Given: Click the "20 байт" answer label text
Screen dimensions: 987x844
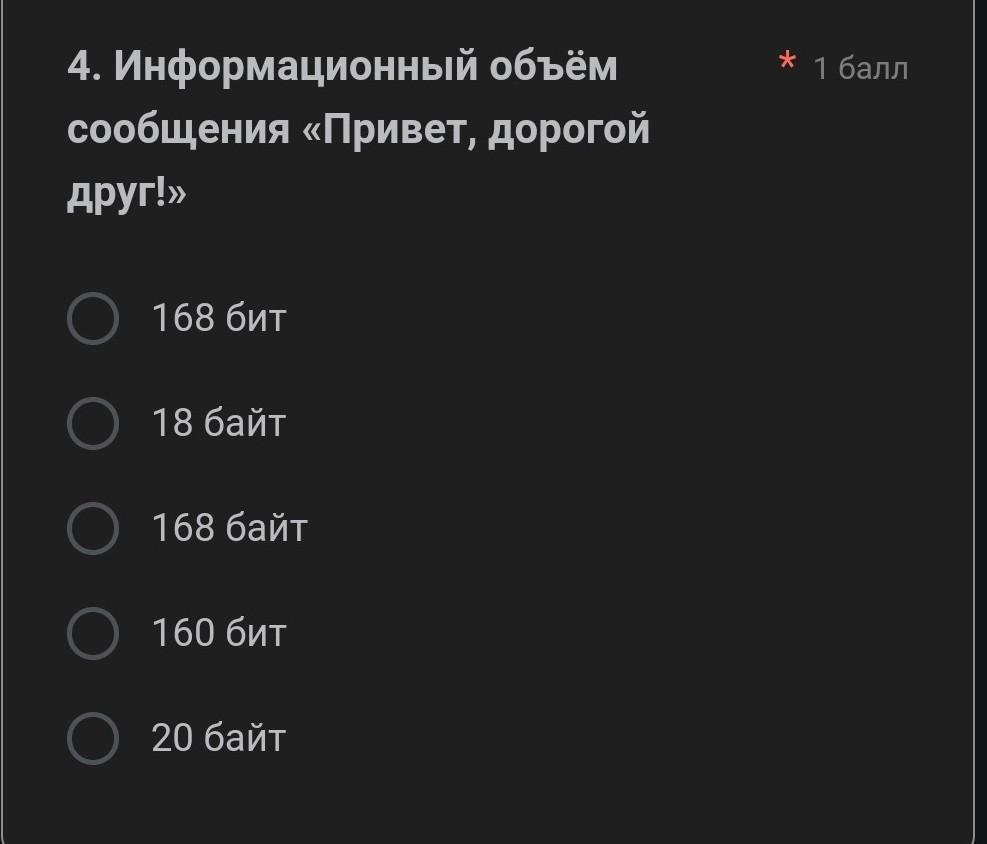Looking at the screenshot, I should point(219,738).
